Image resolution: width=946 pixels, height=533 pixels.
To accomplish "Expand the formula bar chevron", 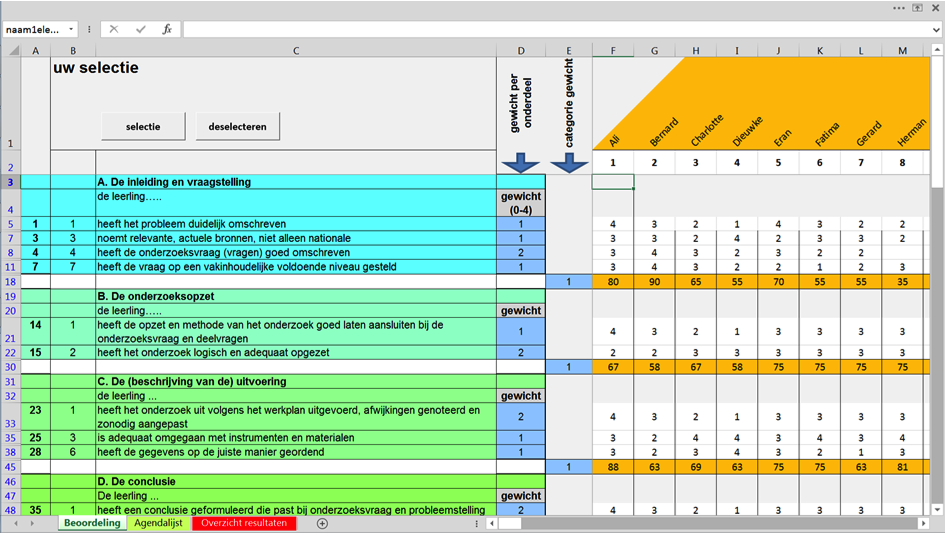I will (936, 30).
